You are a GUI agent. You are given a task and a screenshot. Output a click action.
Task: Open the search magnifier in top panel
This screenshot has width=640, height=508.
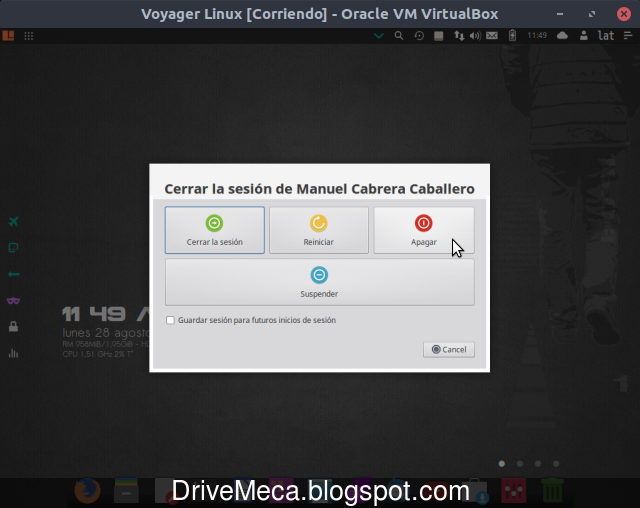click(x=399, y=36)
